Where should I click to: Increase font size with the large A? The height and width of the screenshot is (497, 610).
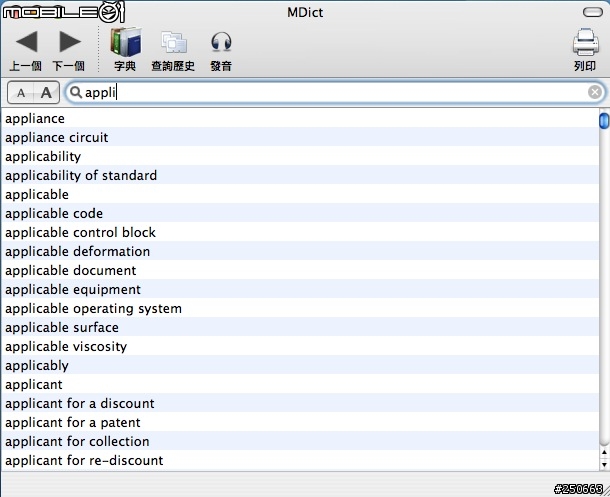click(46, 93)
